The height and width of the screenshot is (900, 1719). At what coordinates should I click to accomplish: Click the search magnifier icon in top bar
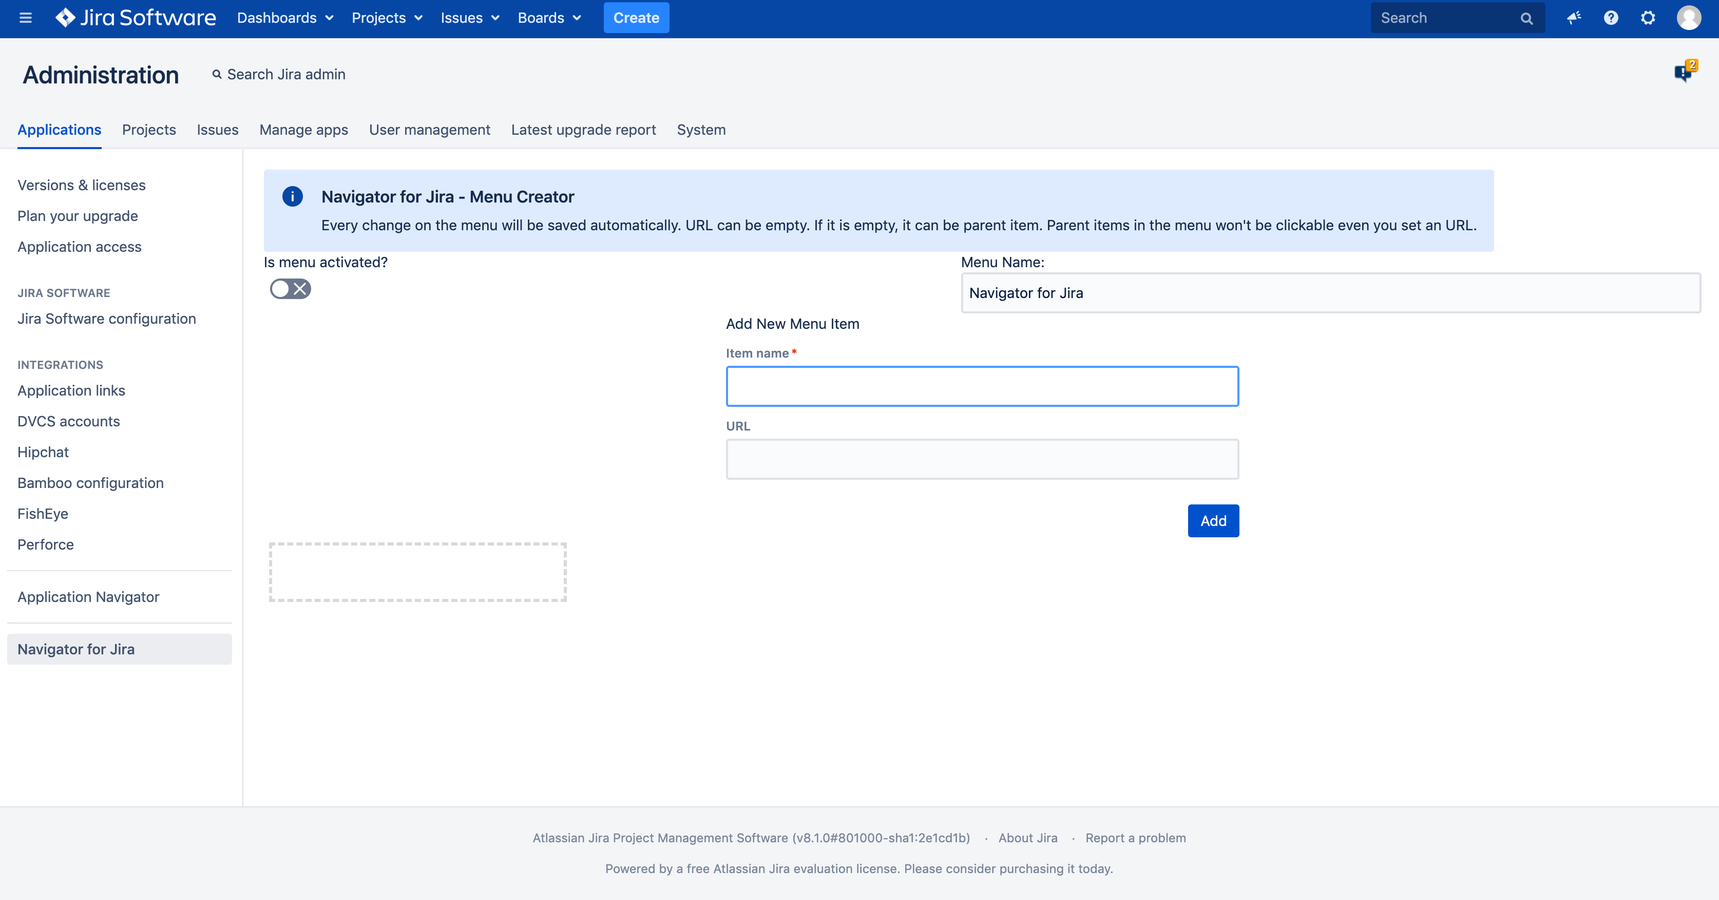[1526, 18]
